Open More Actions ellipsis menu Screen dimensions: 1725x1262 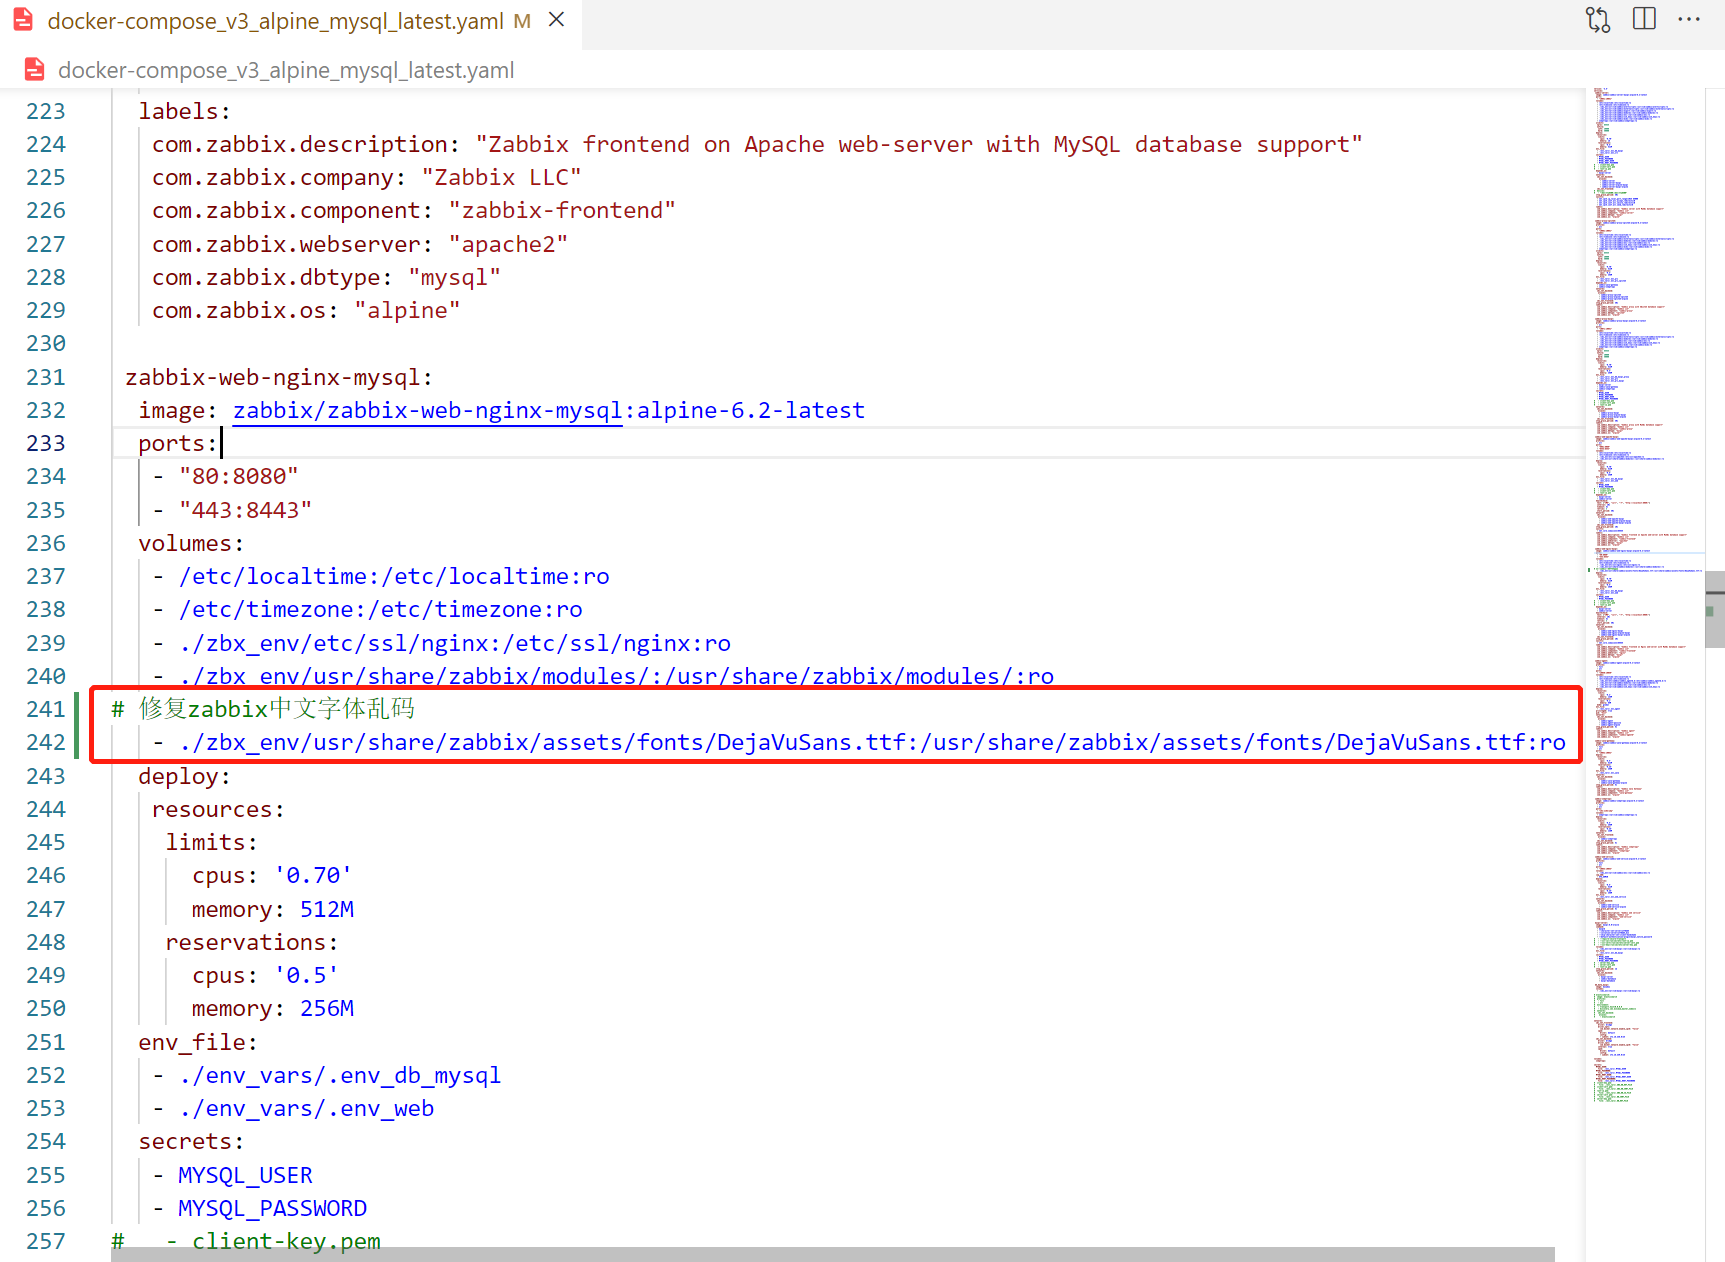click(x=1689, y=19)
